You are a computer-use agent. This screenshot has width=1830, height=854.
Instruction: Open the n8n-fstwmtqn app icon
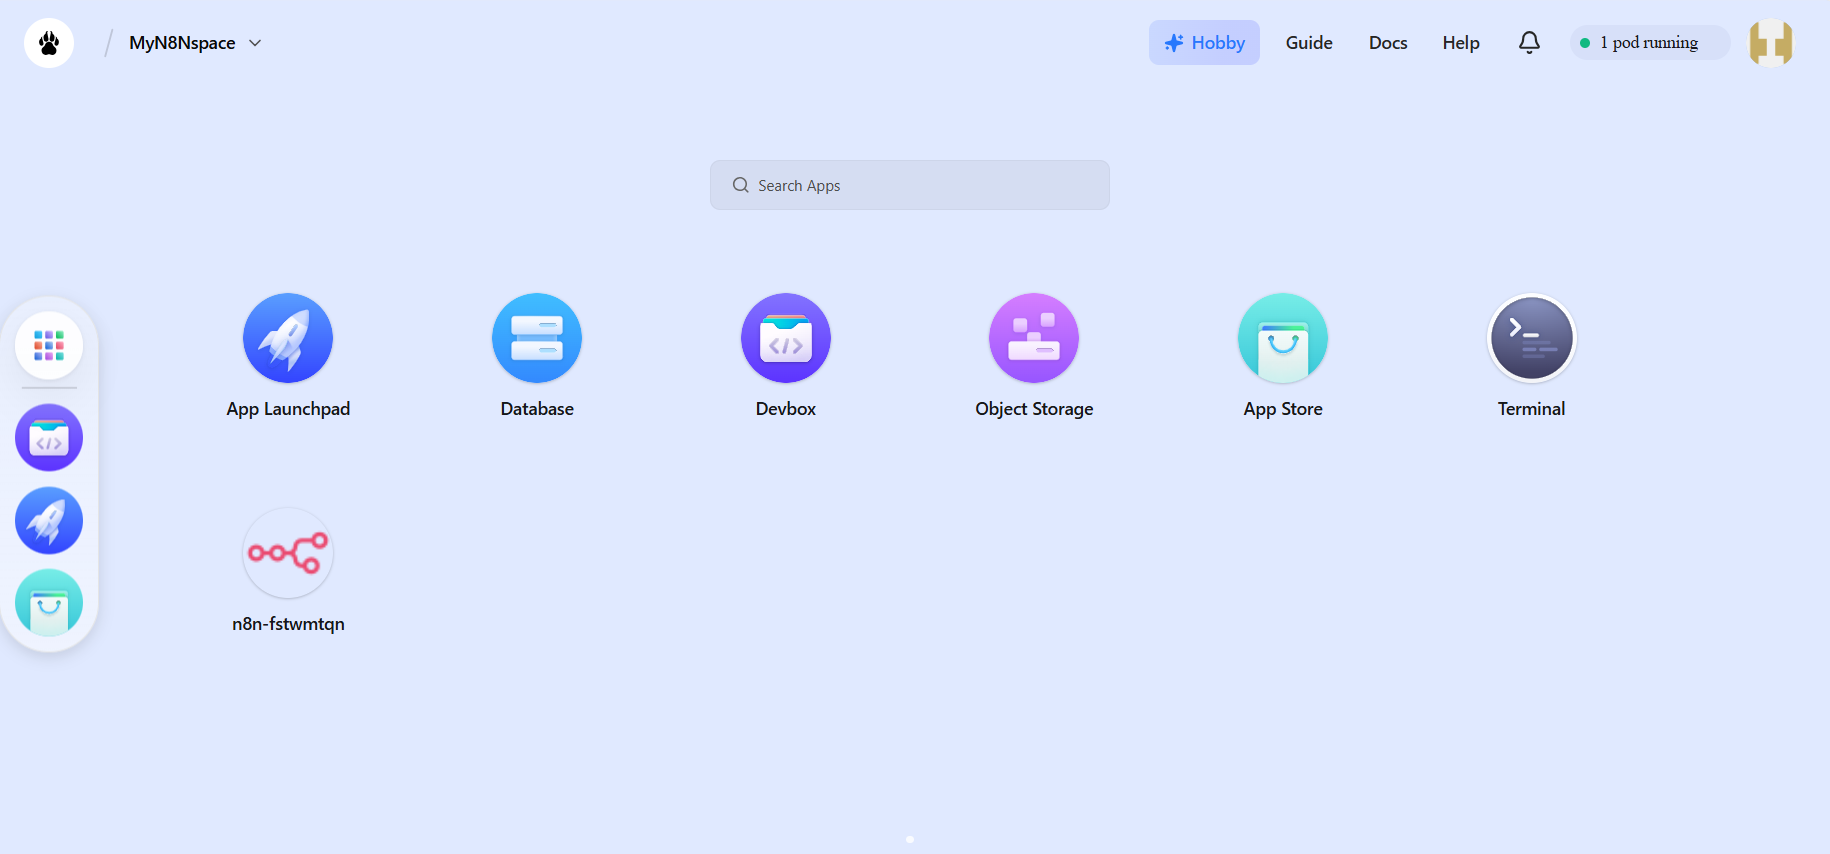click(x=288, y=553)
